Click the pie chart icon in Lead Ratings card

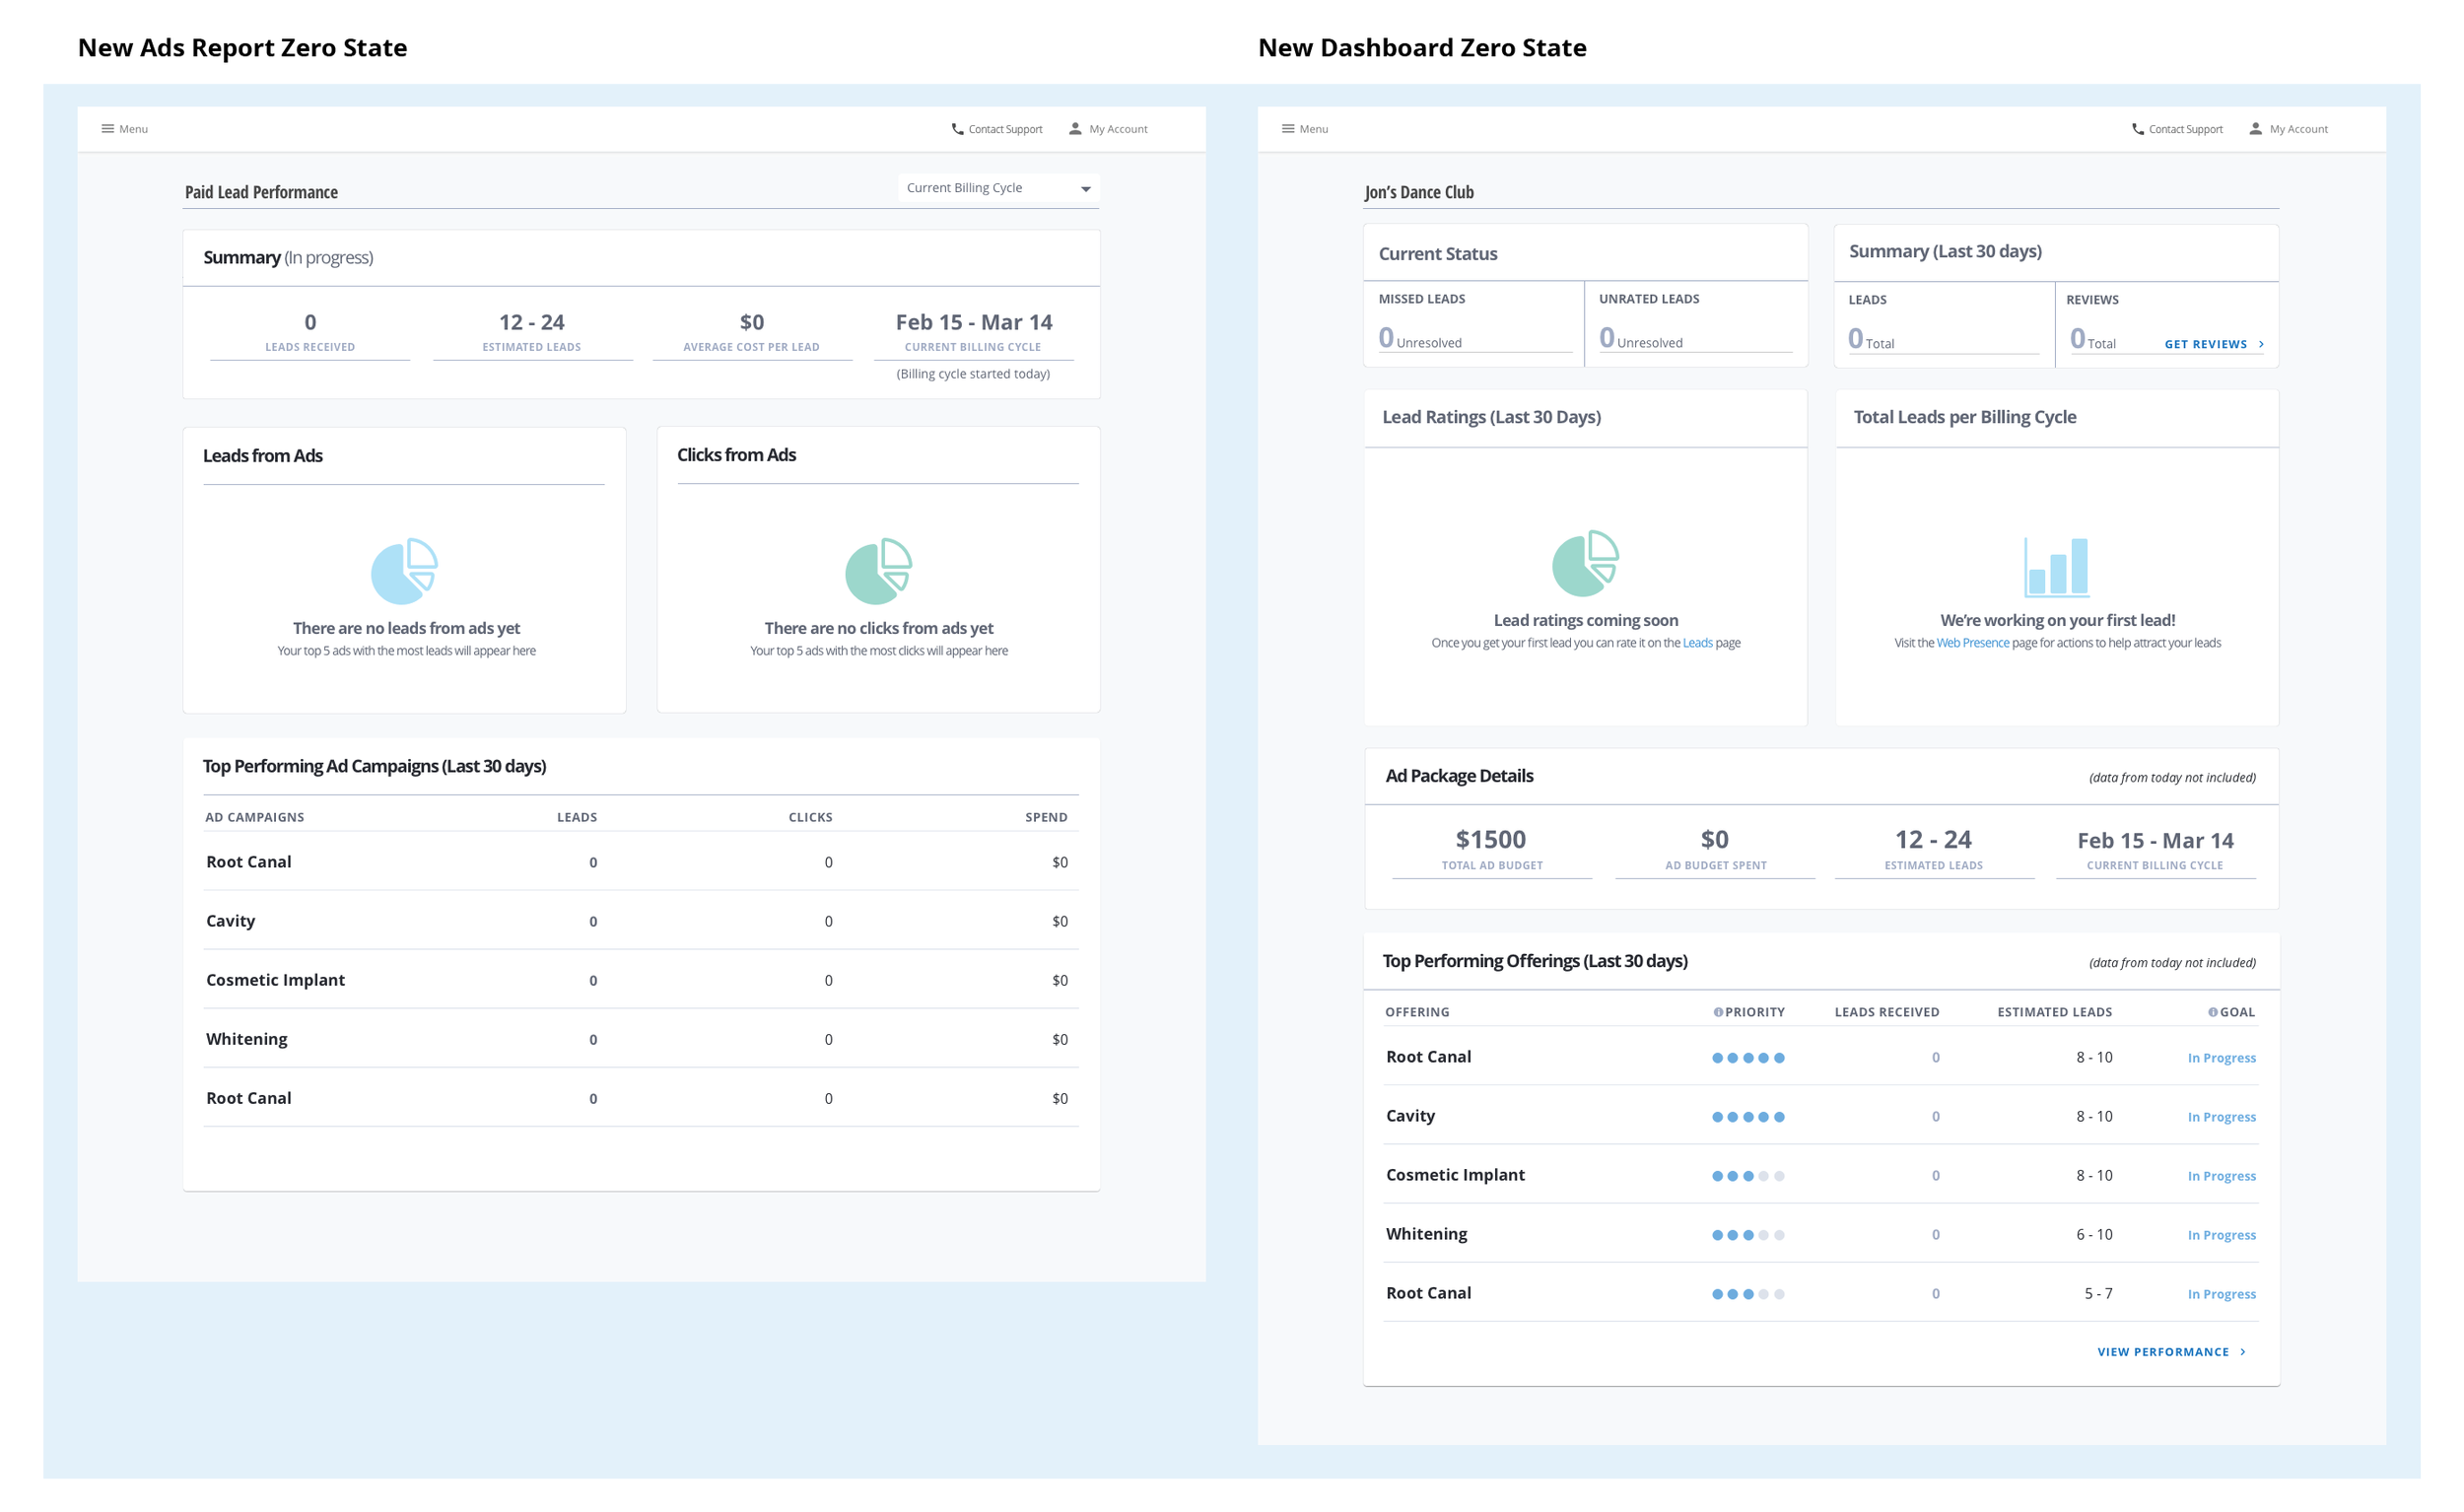pos(1586,563)
